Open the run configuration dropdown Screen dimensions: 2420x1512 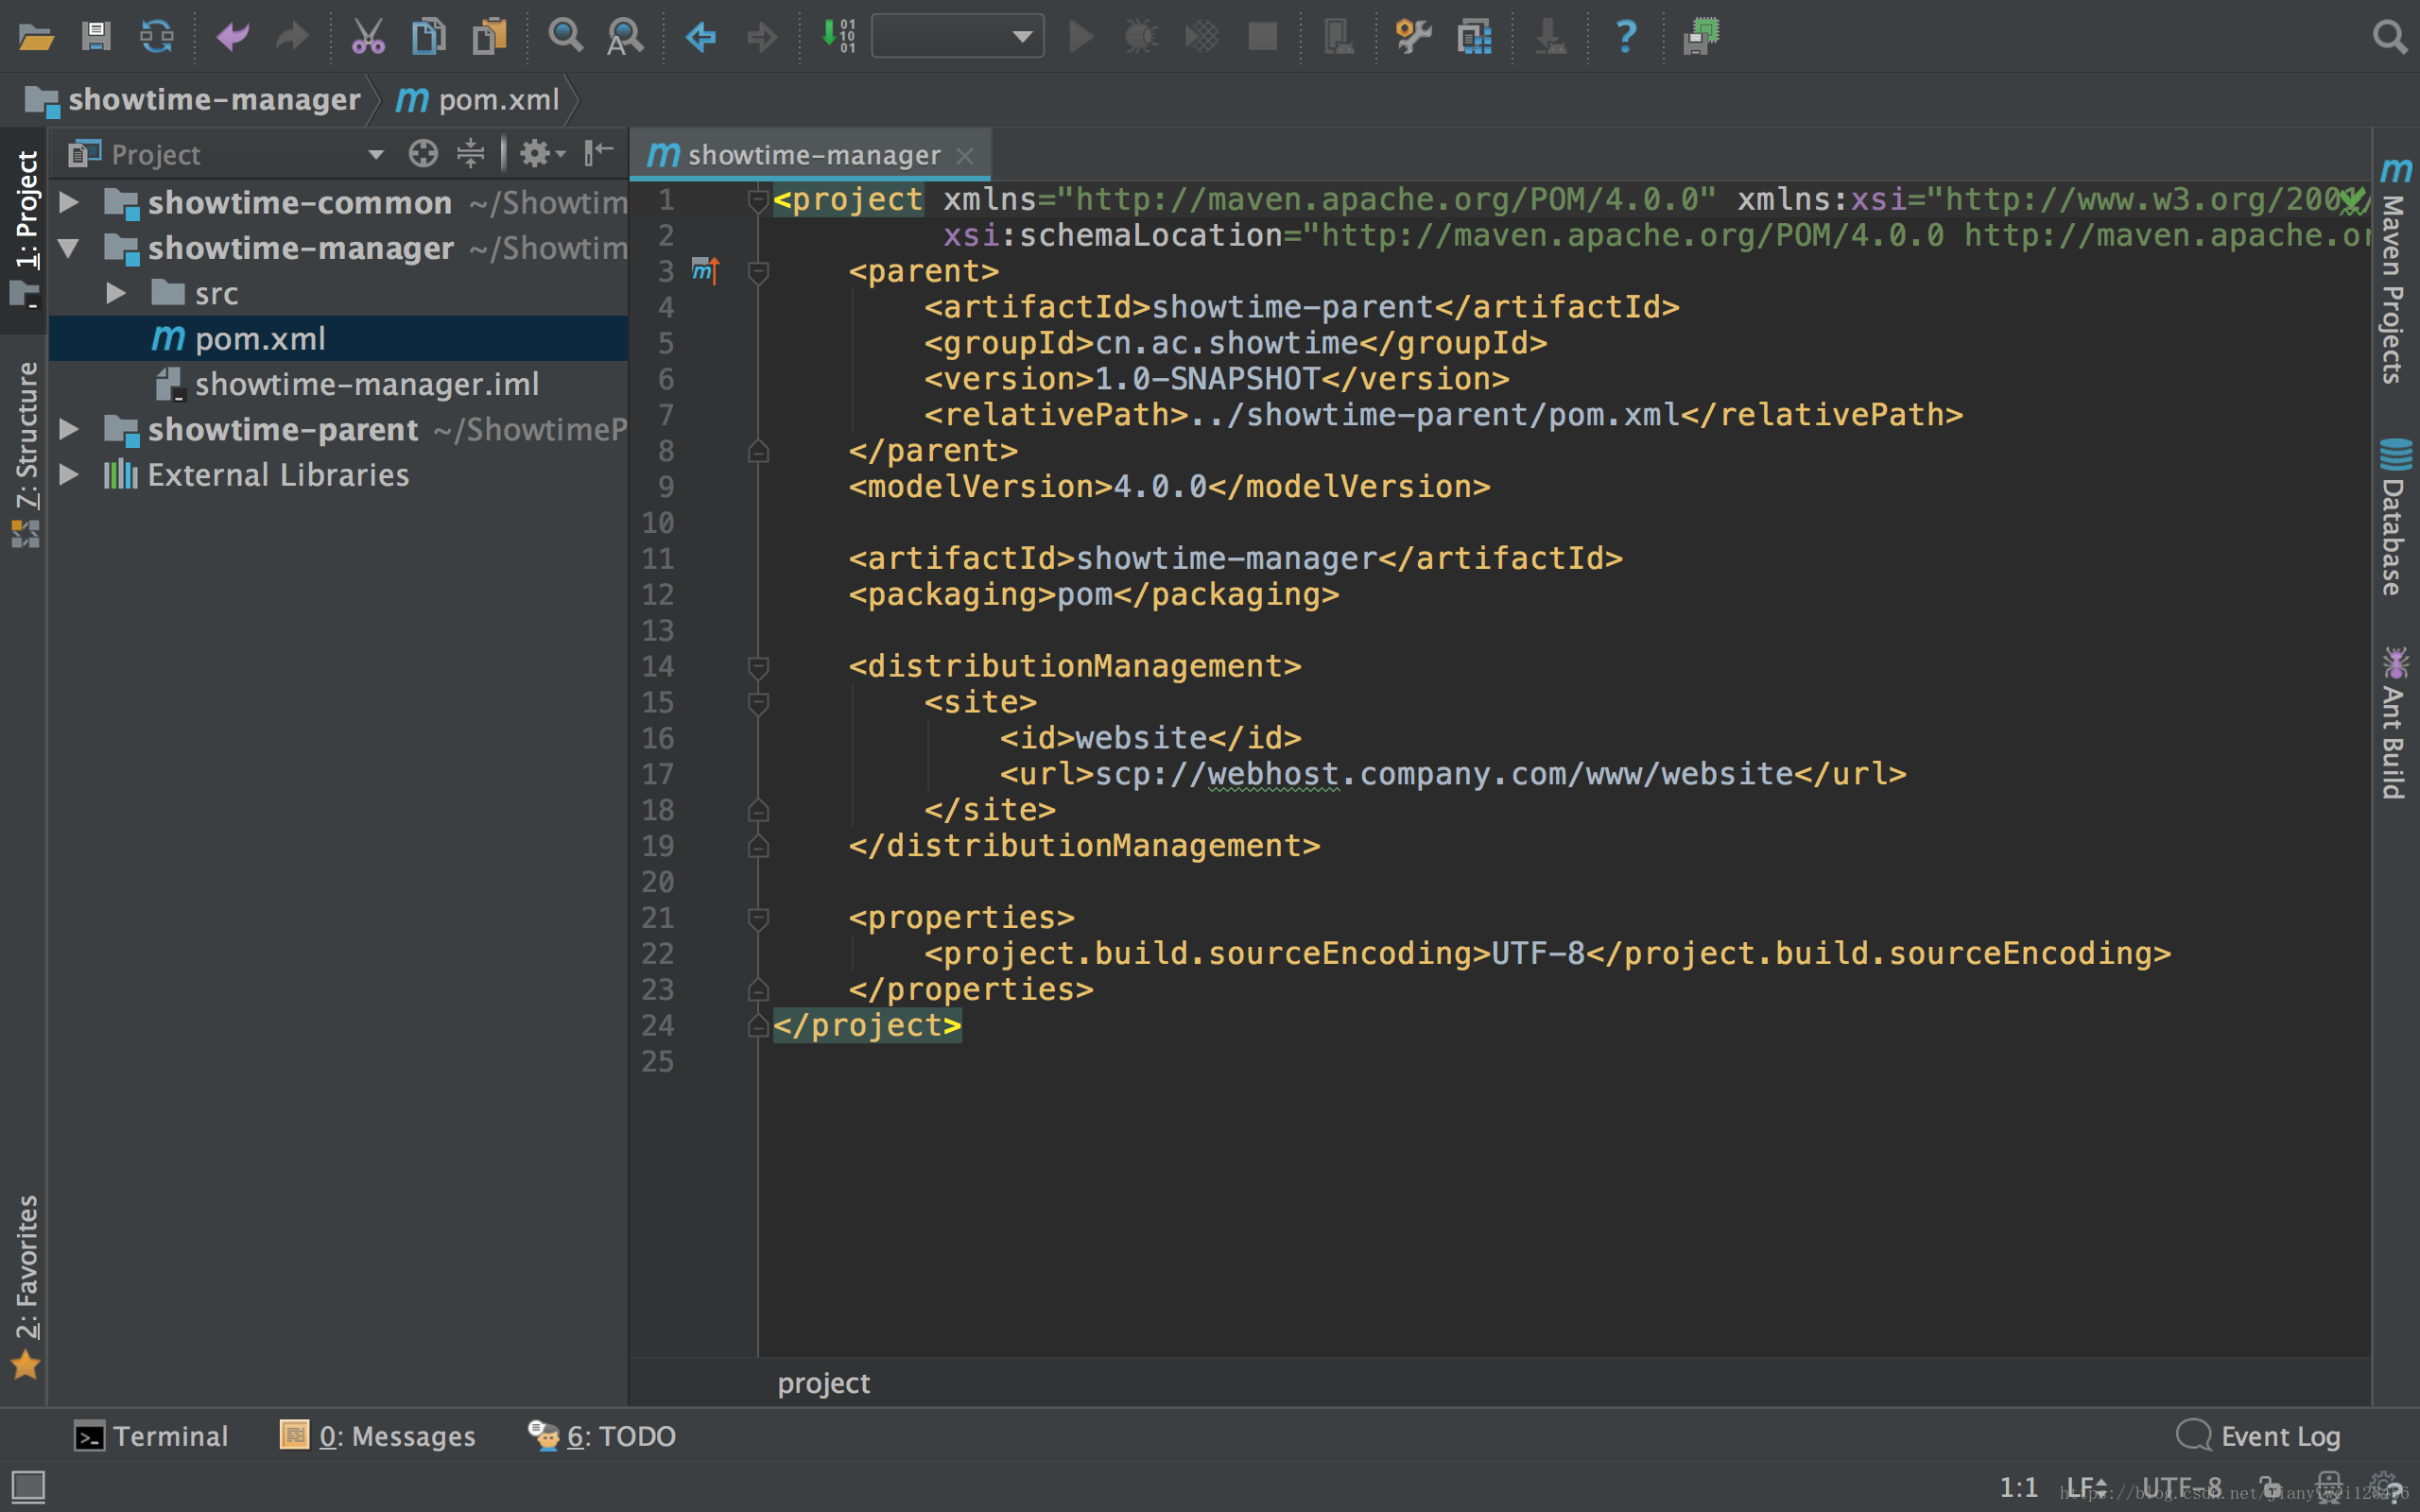(957, 37)
